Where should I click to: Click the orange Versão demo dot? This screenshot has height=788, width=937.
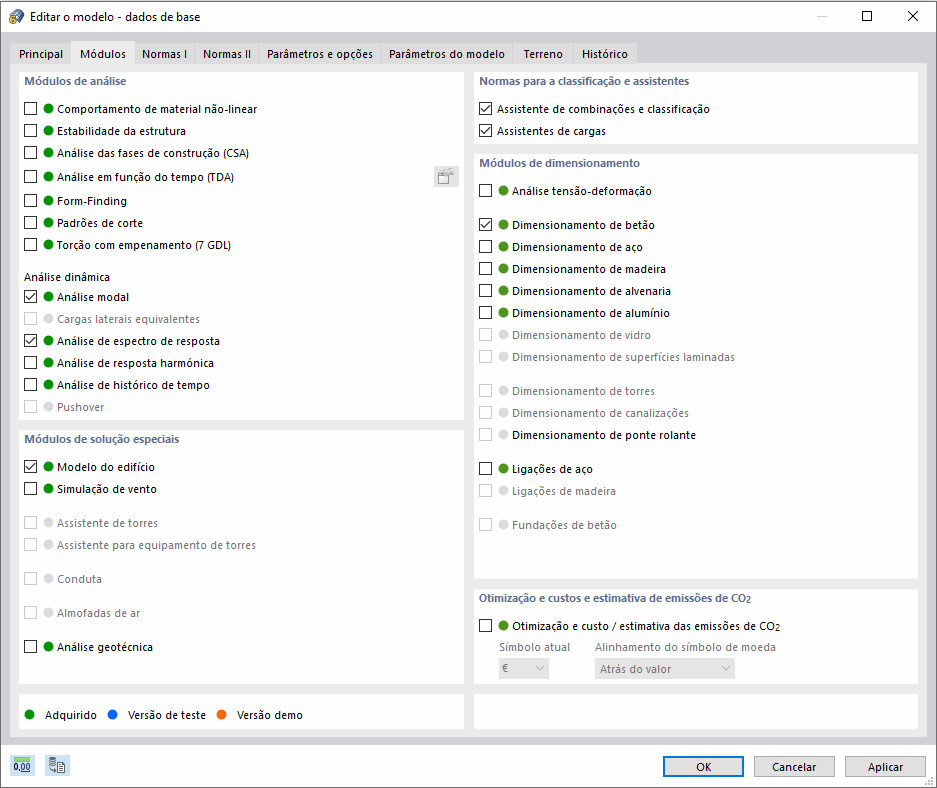point(220,714)
